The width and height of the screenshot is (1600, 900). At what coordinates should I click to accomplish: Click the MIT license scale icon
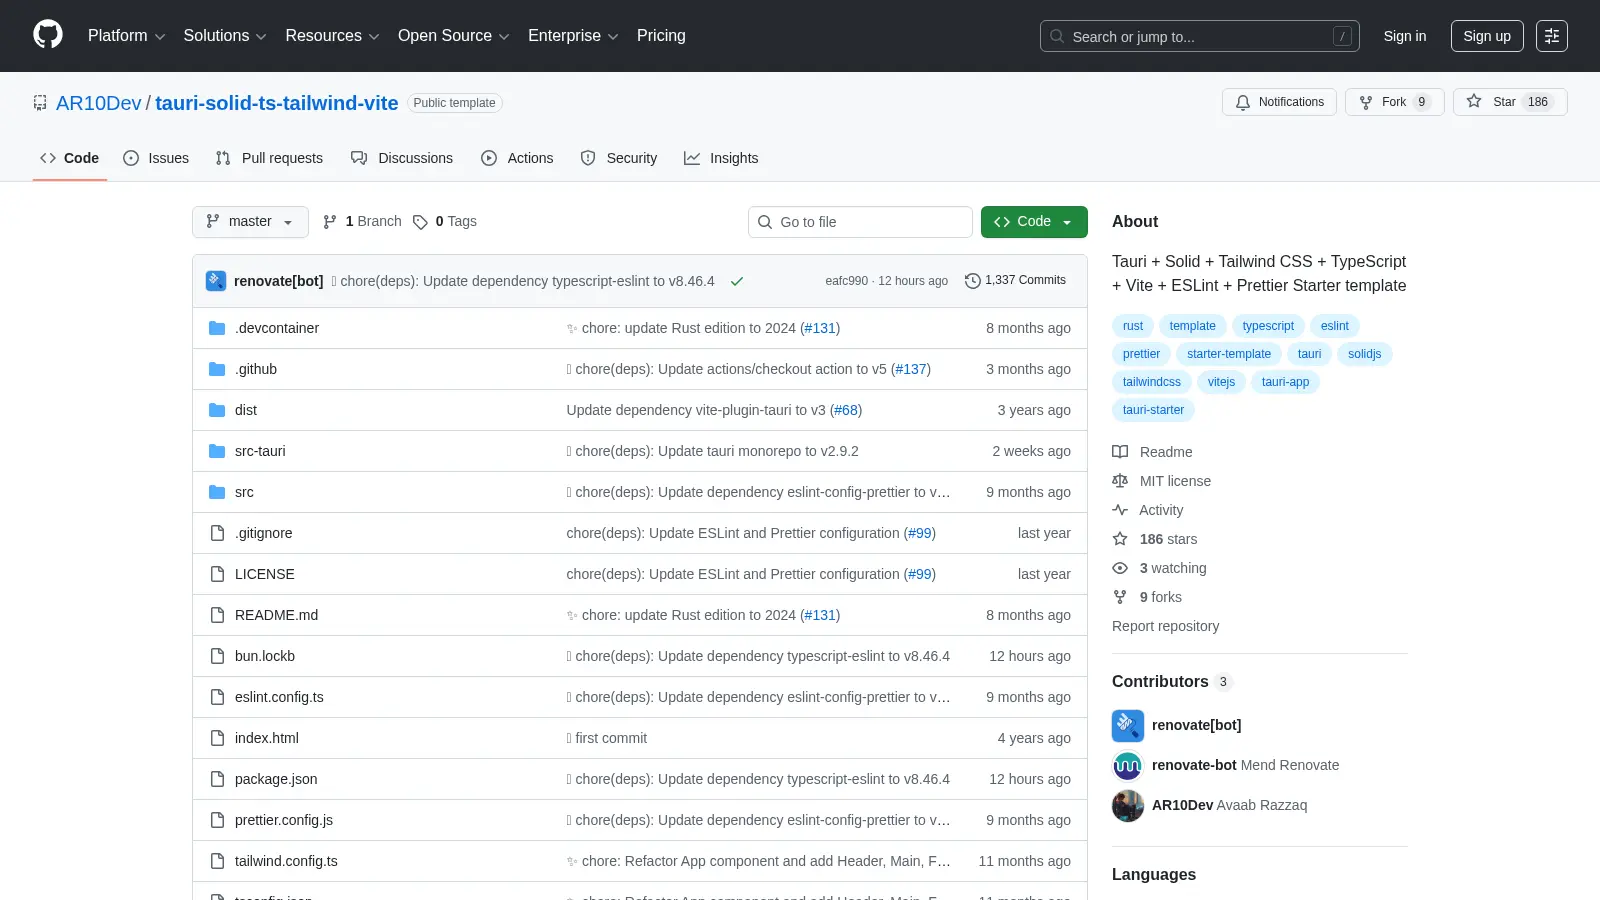[x=1120, y=481]
